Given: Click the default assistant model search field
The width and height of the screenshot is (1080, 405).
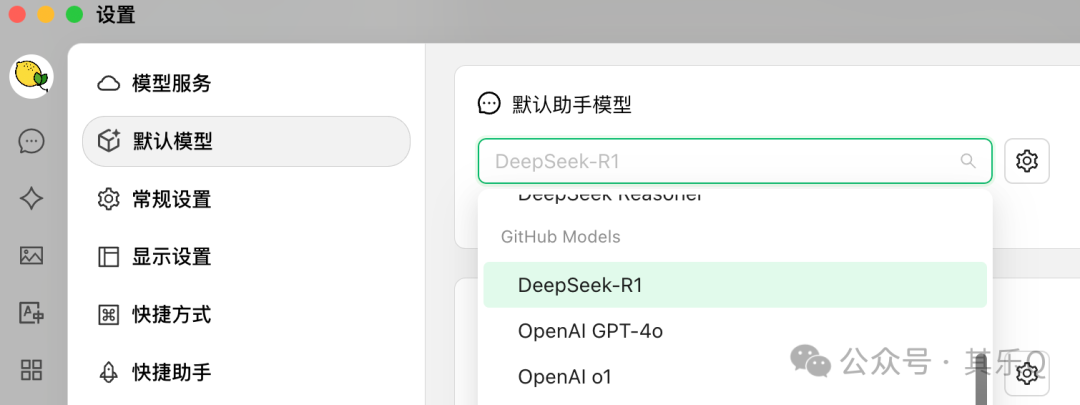Looking at the screenshot, I should coord(720,161).
